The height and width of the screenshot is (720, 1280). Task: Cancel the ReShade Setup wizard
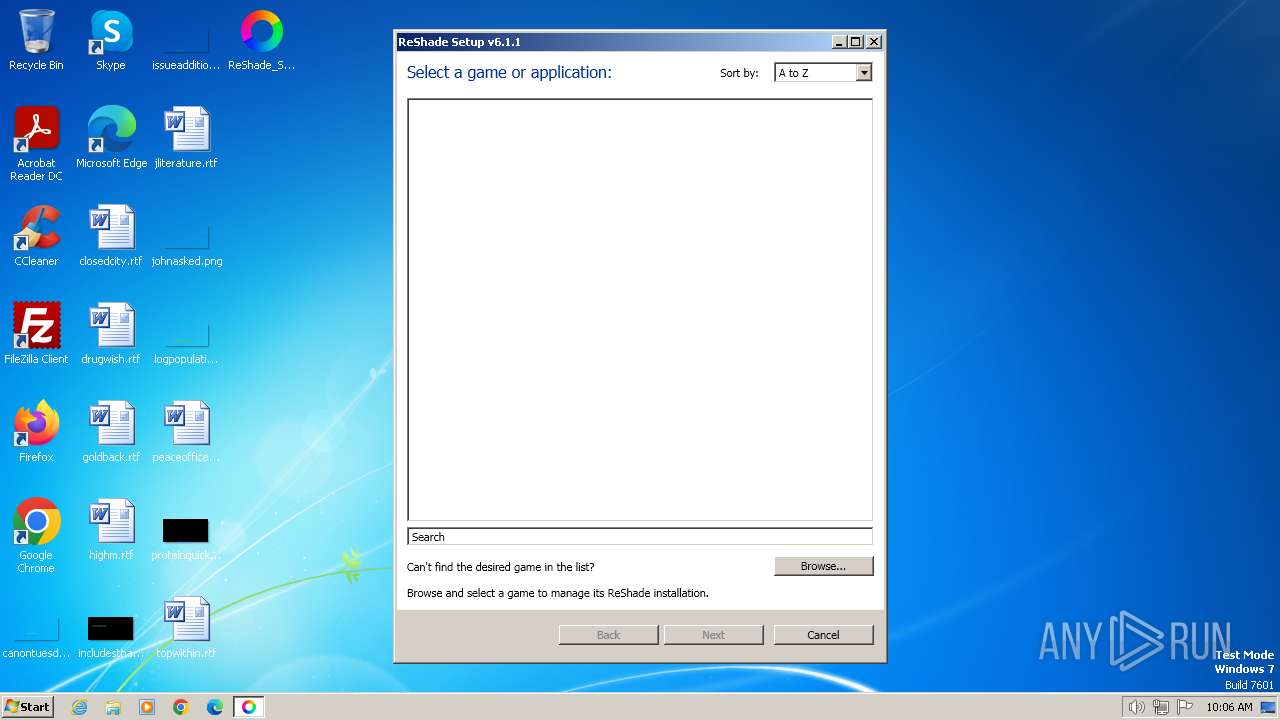823,635
